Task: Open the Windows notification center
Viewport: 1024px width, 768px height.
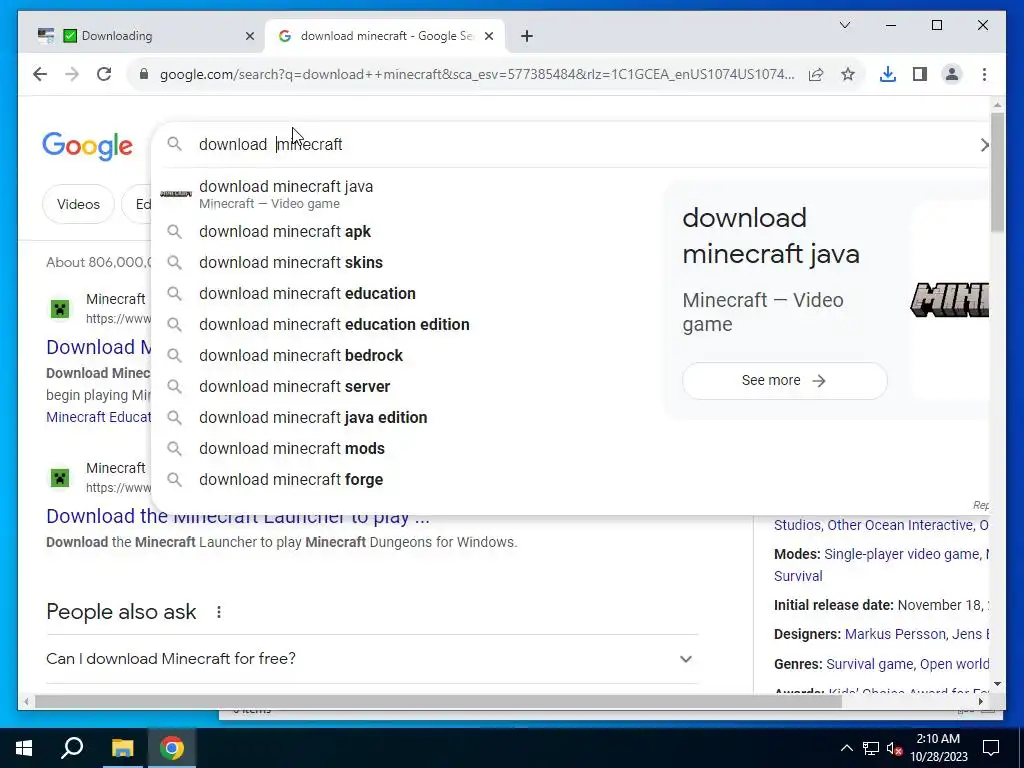Action: tap(991, 748)
